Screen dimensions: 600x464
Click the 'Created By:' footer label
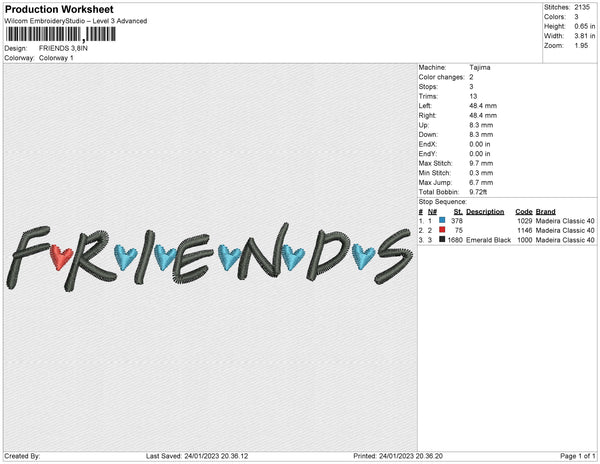[22, 456]
